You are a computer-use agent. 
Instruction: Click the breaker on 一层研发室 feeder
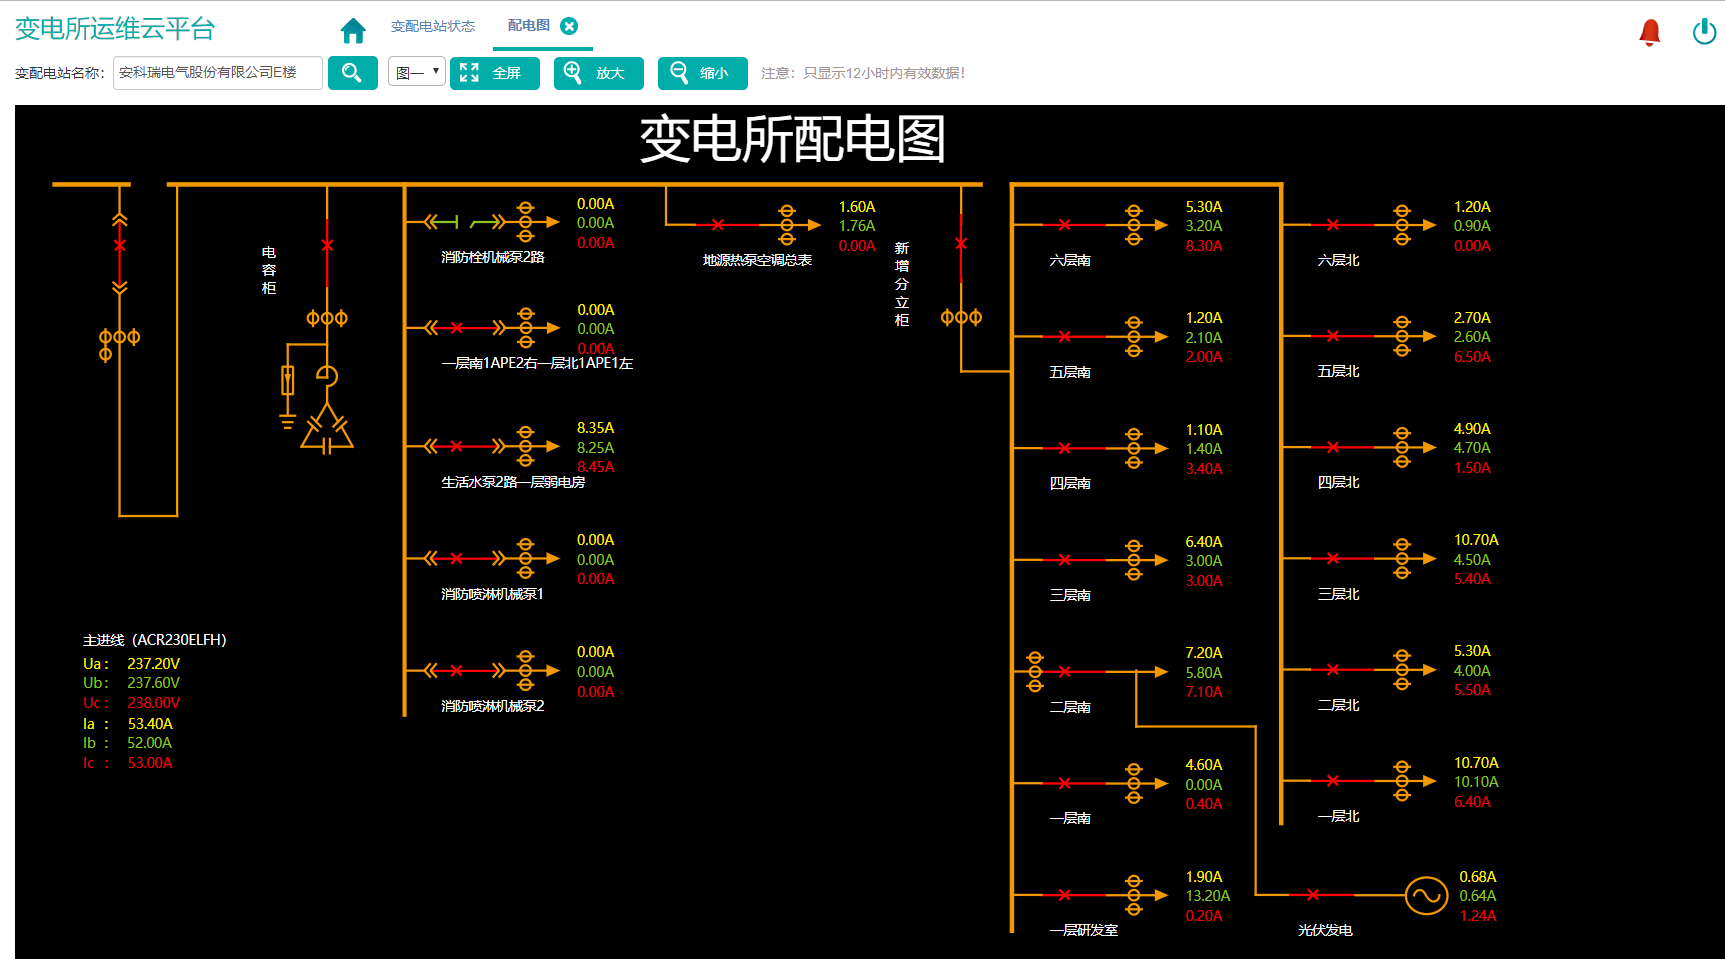tap(1064, 895)
